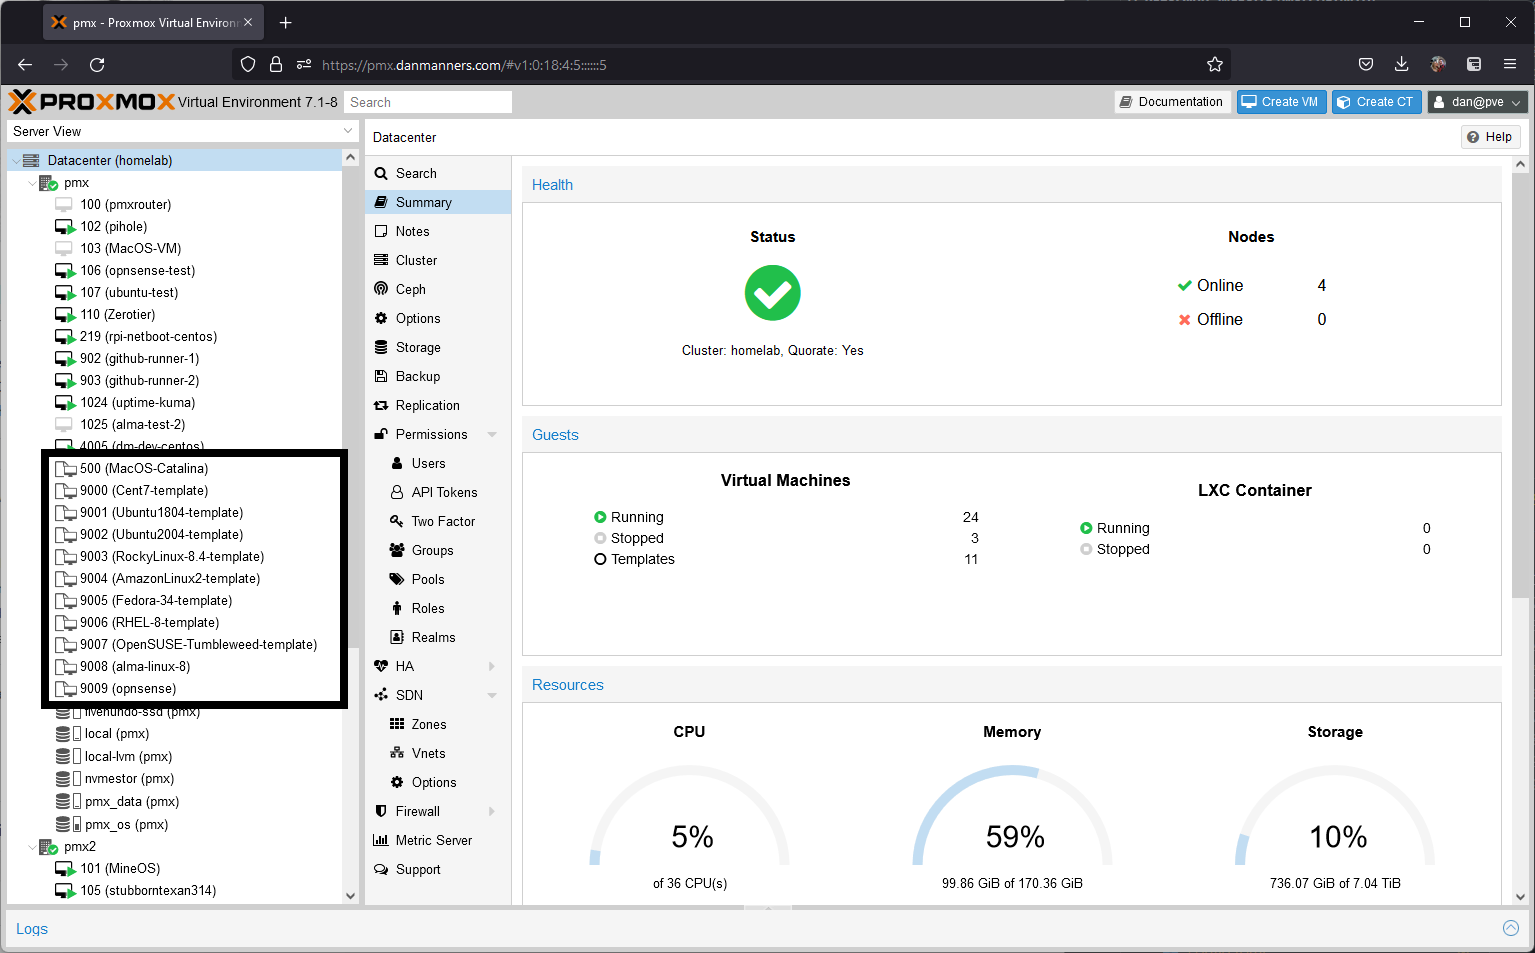Collapse the pmx node tree
The image size is (1535, 953).
point(32,183)
